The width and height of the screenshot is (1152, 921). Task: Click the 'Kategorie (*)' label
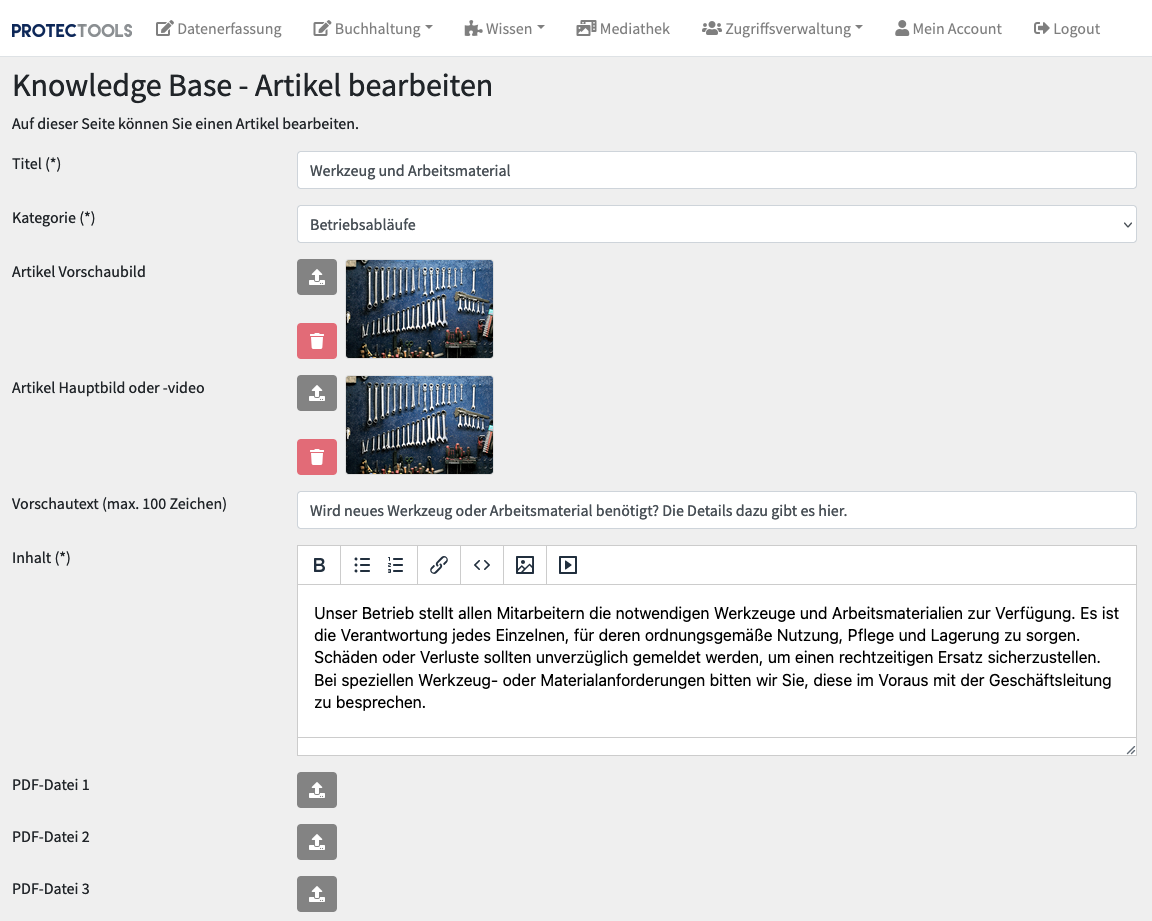[54, 217]
